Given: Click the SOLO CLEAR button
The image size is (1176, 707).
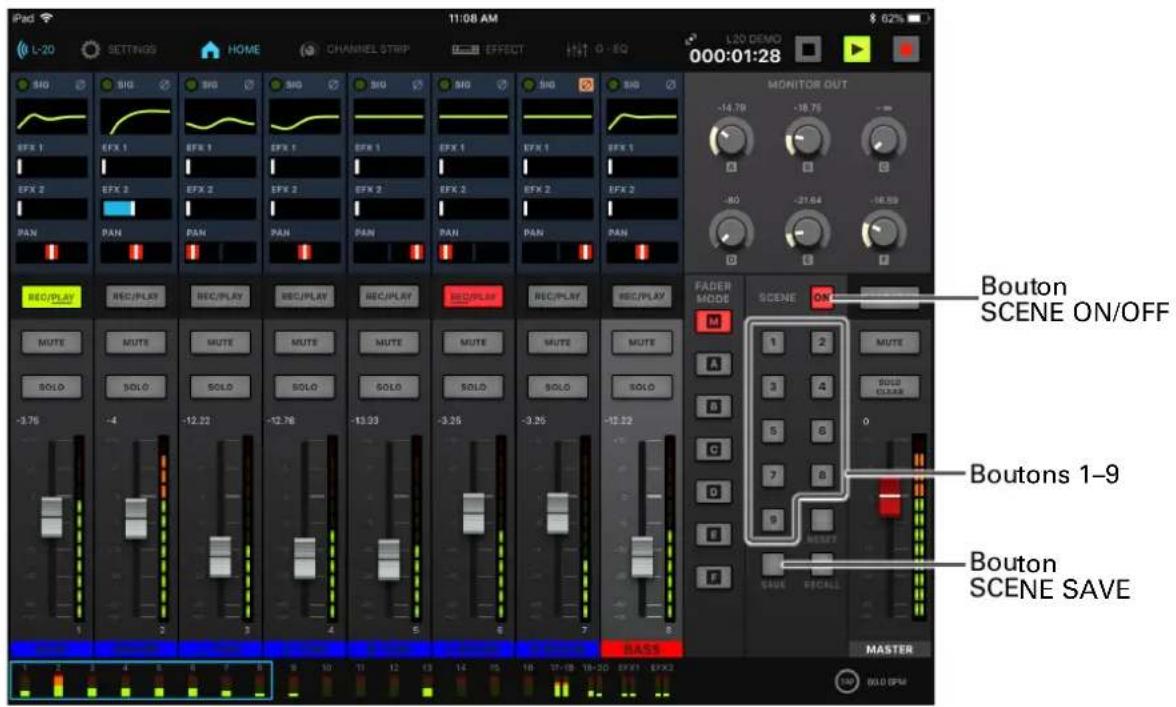Looking at the screenshot, I should (x=890, y=387).
